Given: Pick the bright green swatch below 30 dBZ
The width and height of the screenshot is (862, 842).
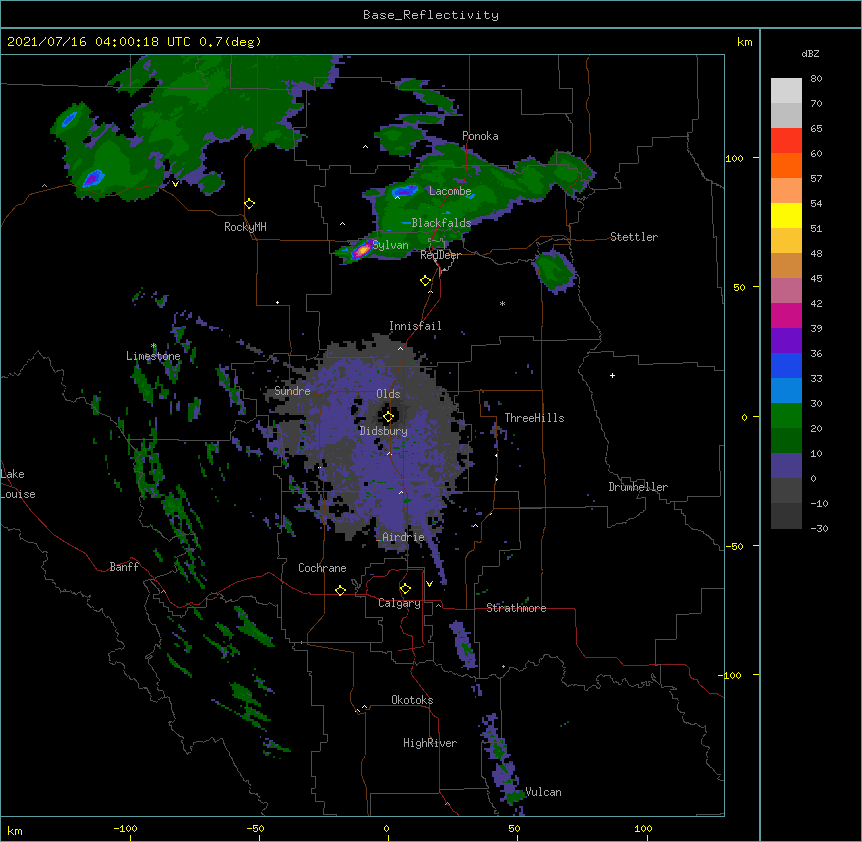Looking at the screenshot, I should tap(786, 416).
